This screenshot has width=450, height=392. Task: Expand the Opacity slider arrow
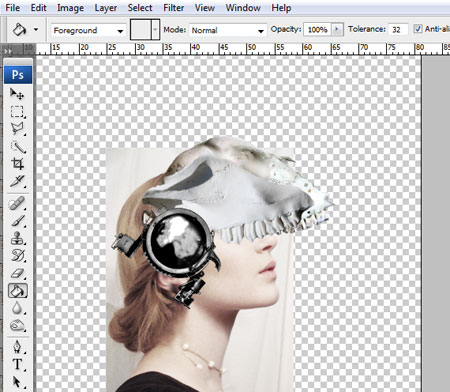point(337,29)
